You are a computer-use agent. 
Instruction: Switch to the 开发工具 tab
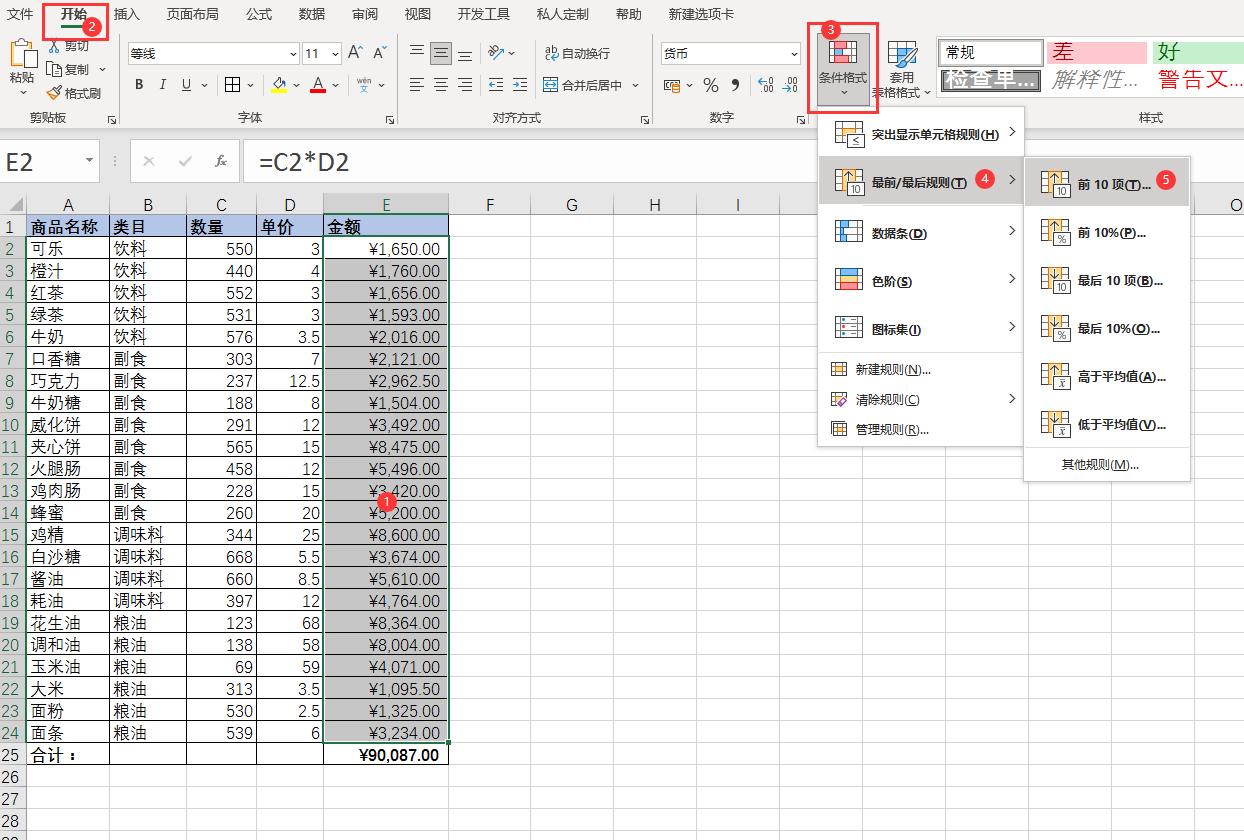click(x=483, y=14)
